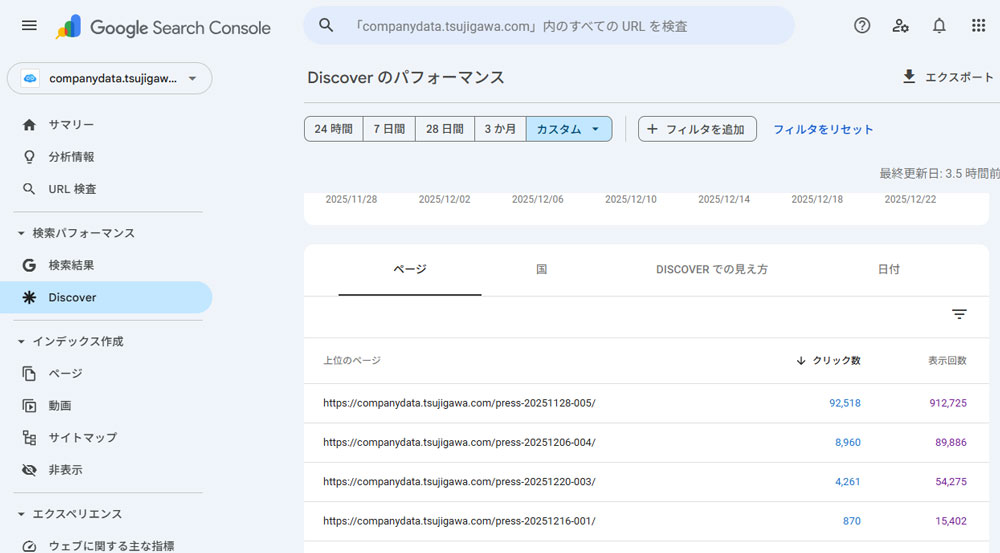Screen dimensions: 1000x553
Task: Collapse the エクスペリエンス section
Action: 21,514
